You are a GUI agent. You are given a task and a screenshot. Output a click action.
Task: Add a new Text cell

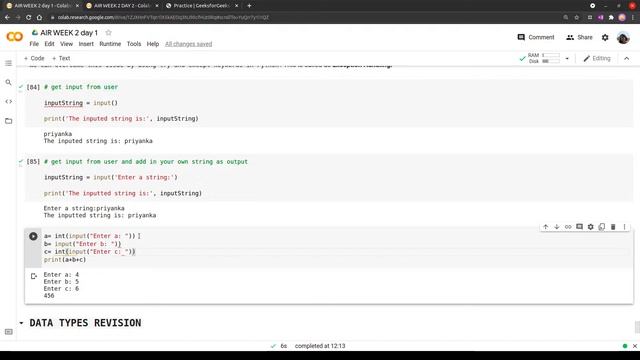61,58
